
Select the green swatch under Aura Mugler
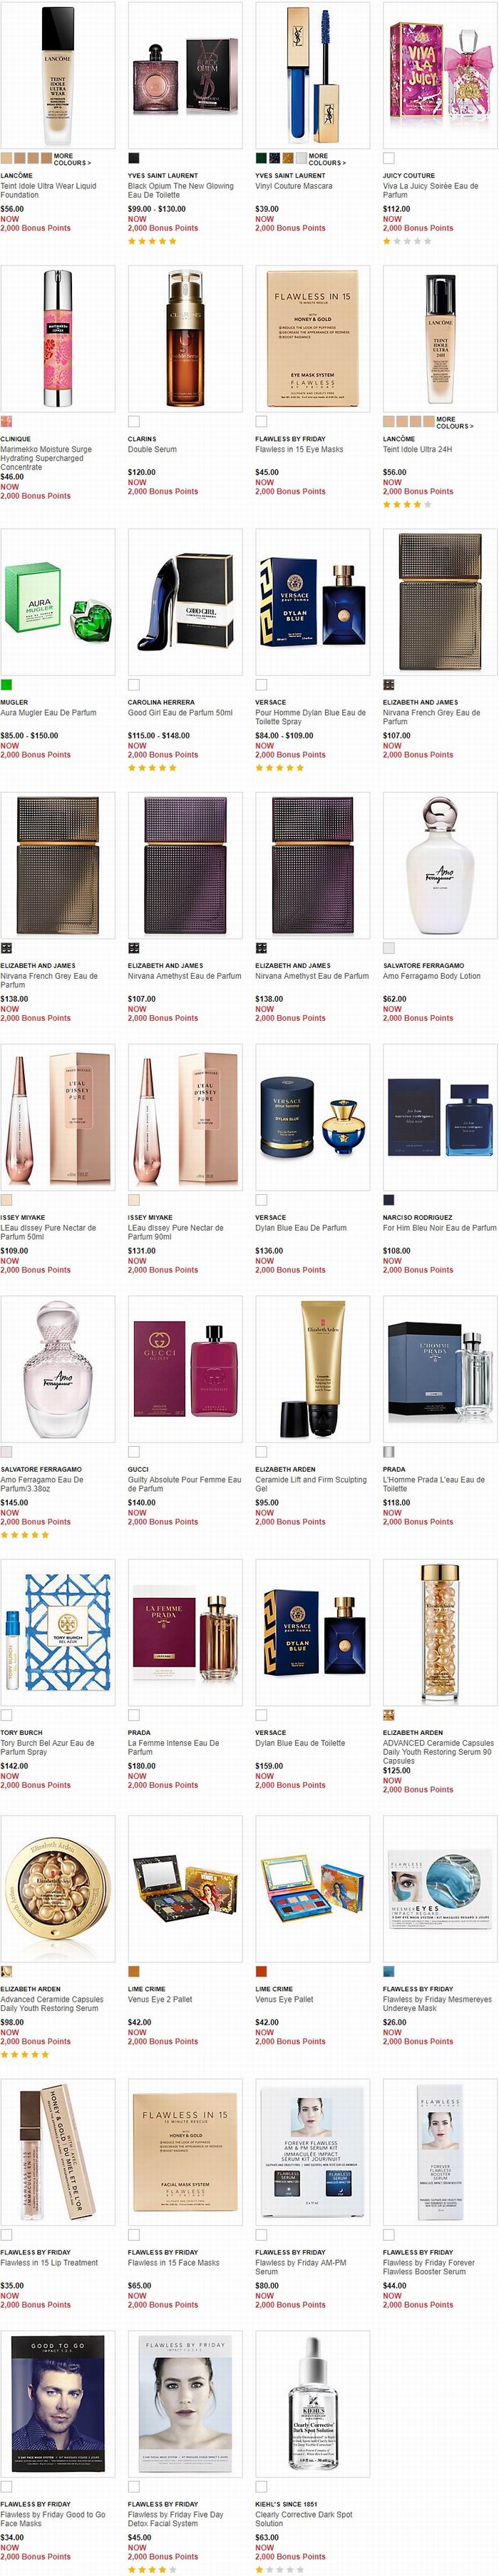6,685
